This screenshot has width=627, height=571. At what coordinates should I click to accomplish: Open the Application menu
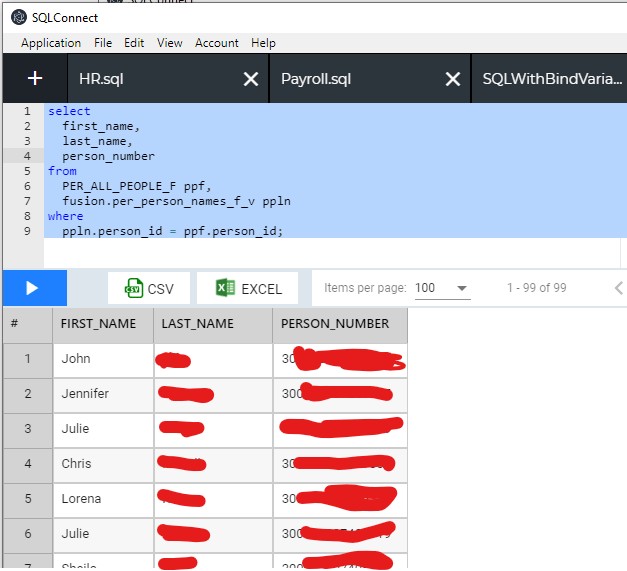click(51, 43)
